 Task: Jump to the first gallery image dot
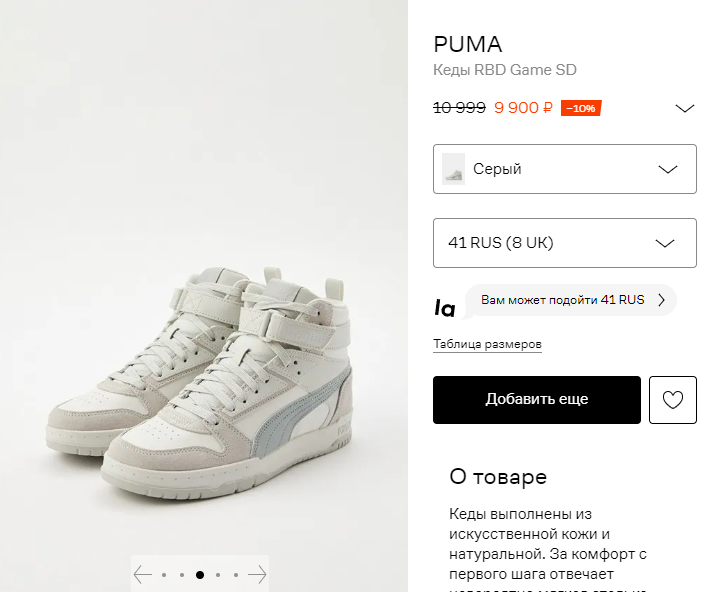(x=164, y=575)
